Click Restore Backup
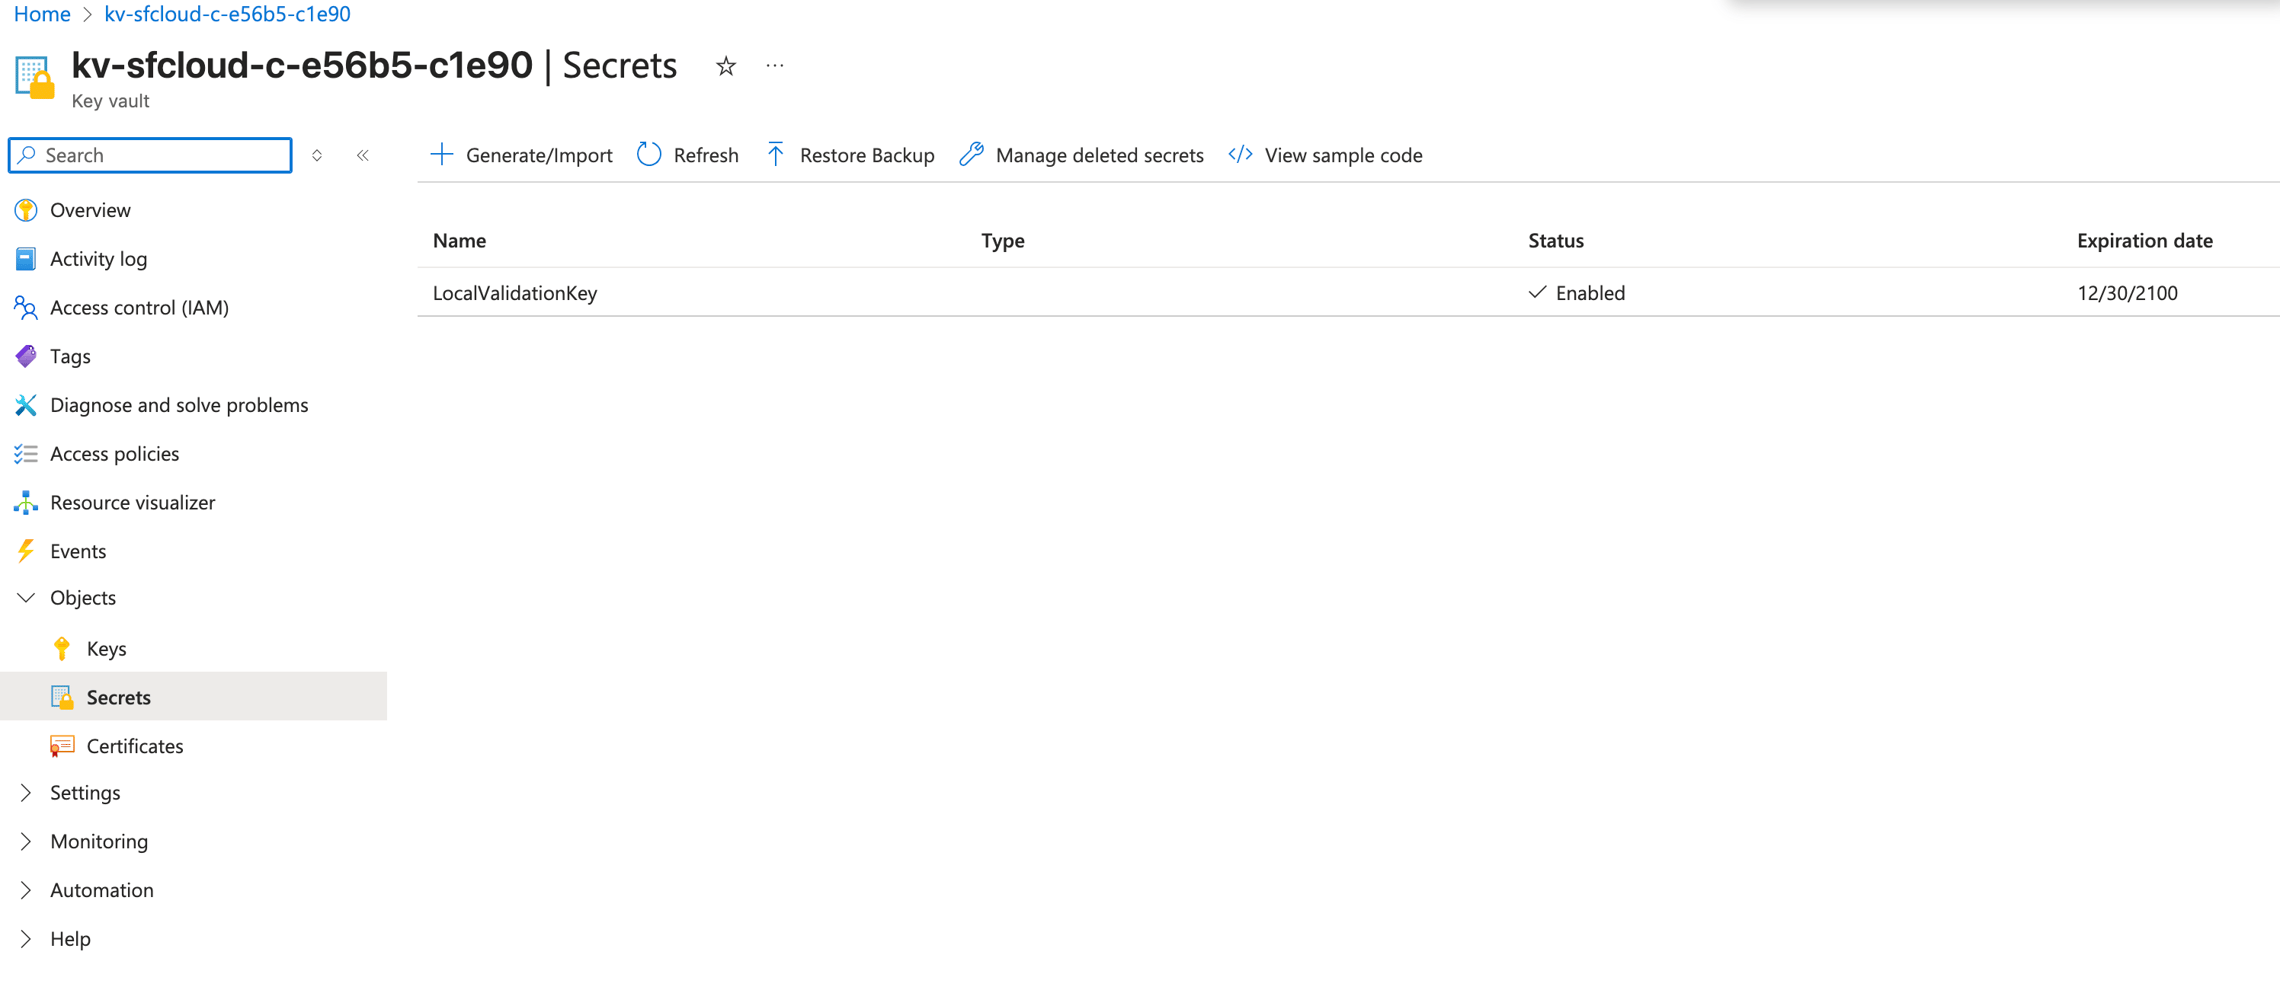The height and width of the screenshot is (990, 2280). (850, 155)
